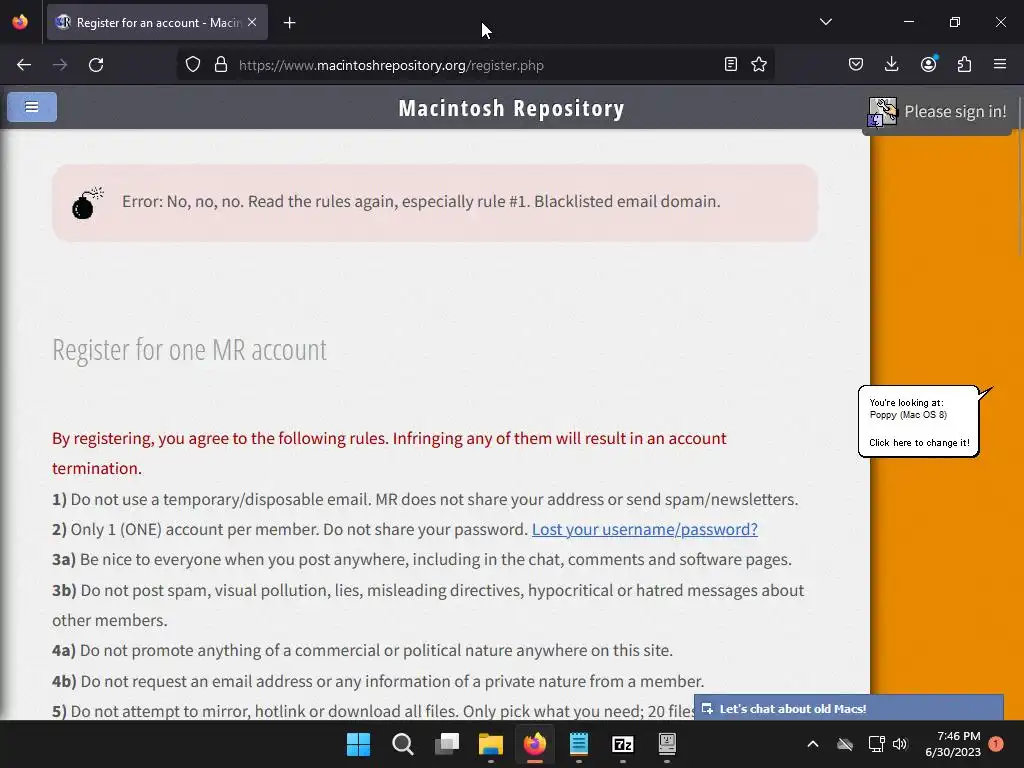Image resolution: width=1024 pixels, height=768 pixels.
Task: Open the Macintosh Repository hamburger menu button
Action: click(x=32, y=107)
